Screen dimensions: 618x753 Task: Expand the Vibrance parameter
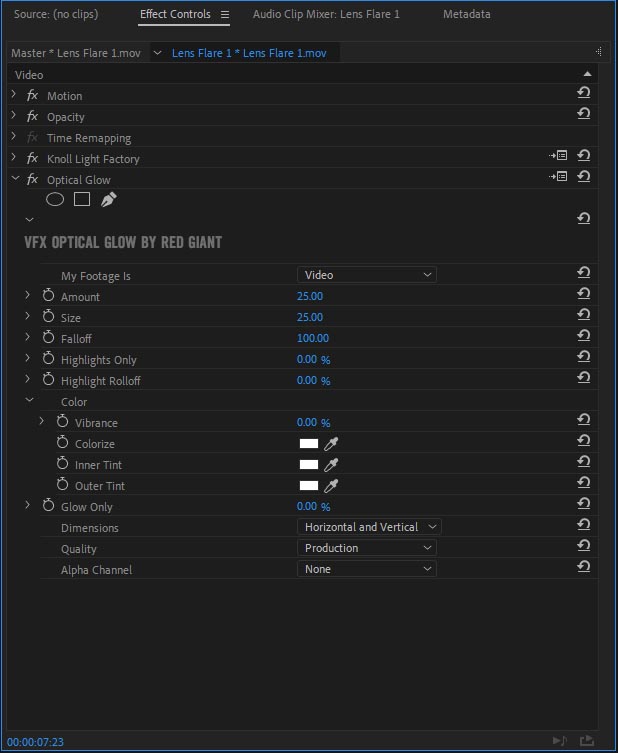point(41,421)
